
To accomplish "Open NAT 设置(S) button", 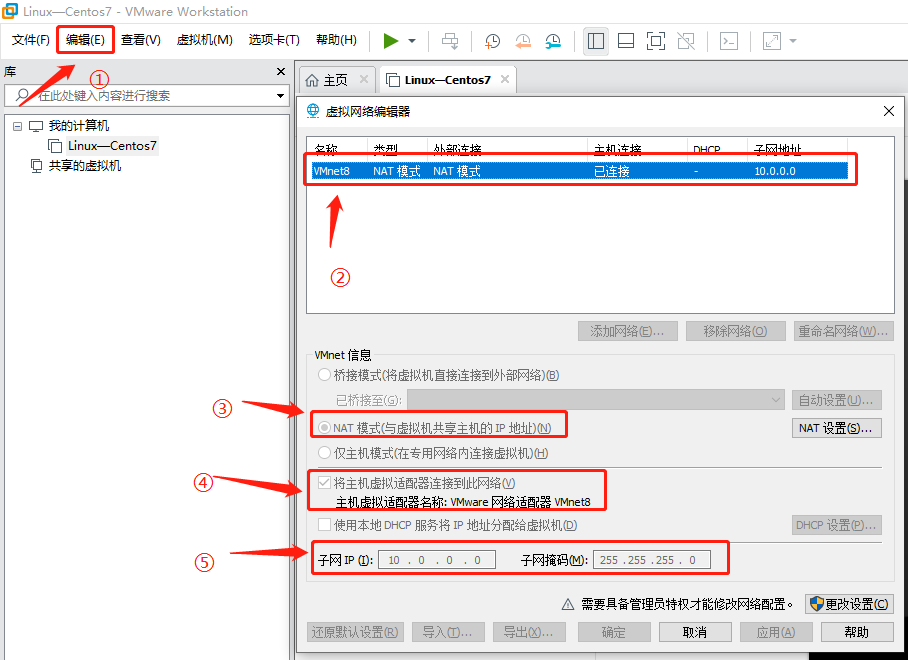I will (x=836, y=428).
